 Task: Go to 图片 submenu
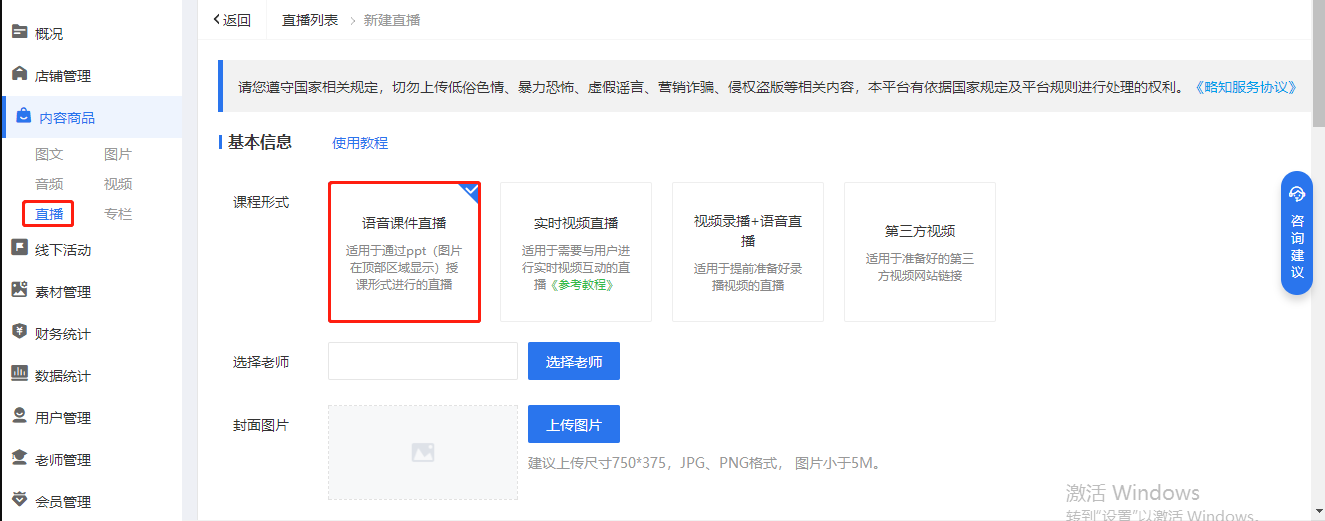(118, 154)
